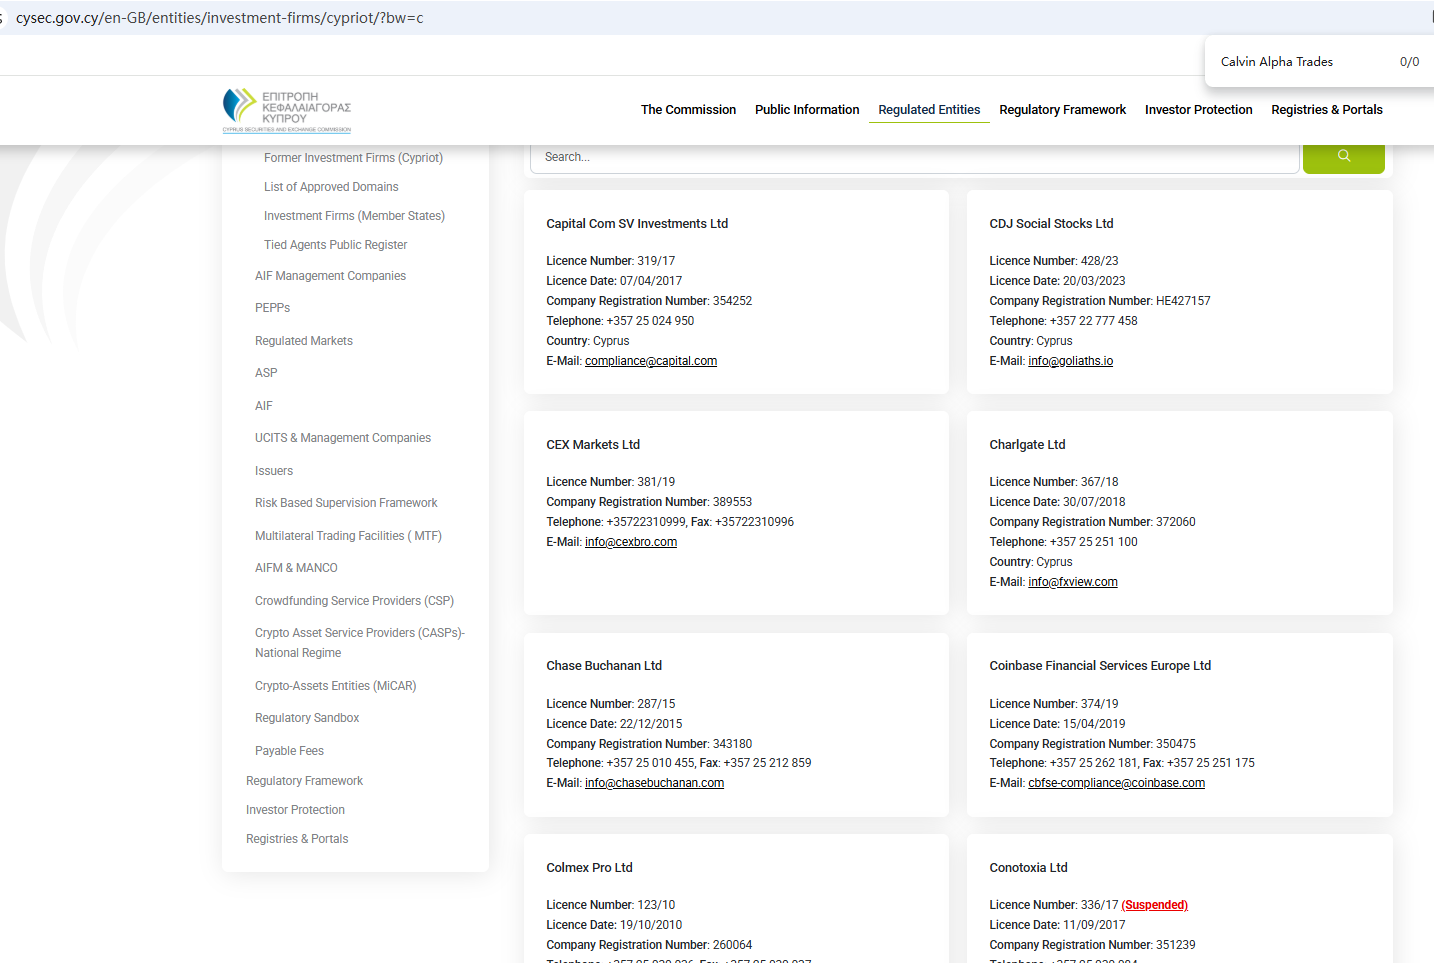Go to Regulatory Sandbox in sidebar
The image size is (1434, 963).
307,718
